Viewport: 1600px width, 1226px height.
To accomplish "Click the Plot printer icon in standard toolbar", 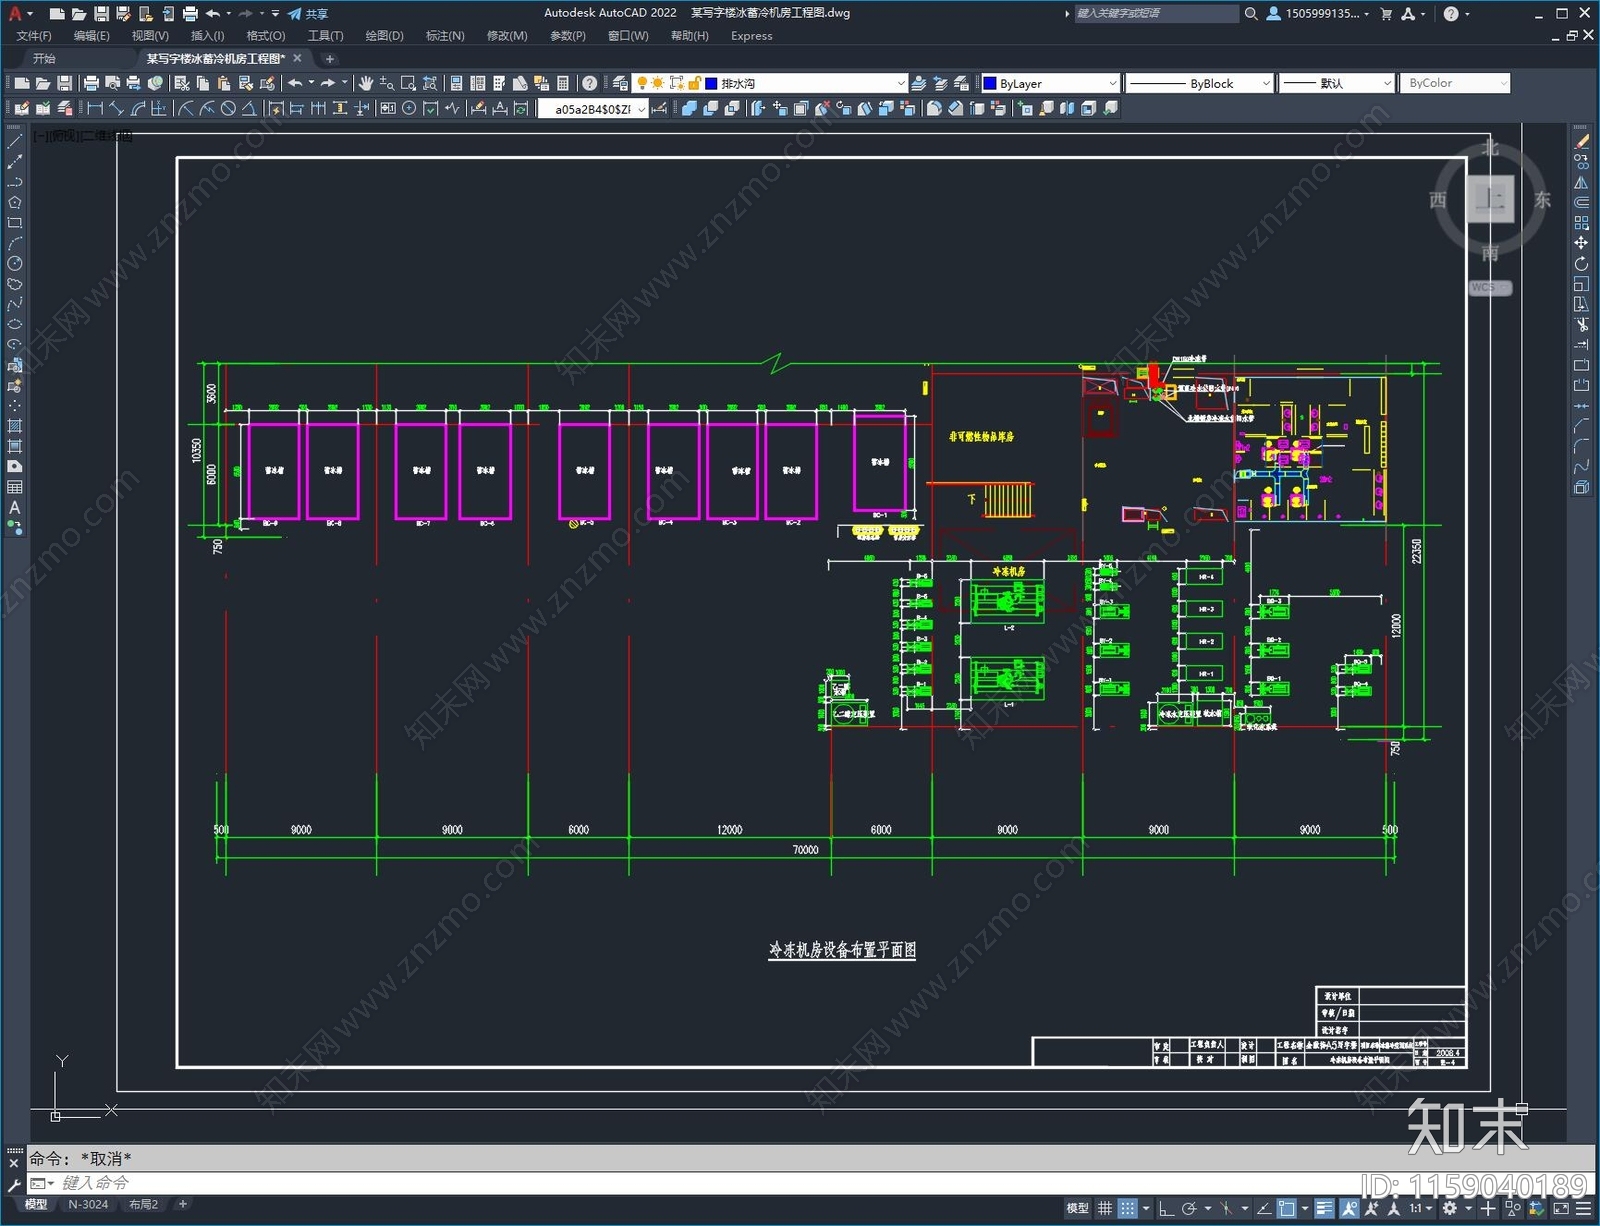I will [91, 83].
